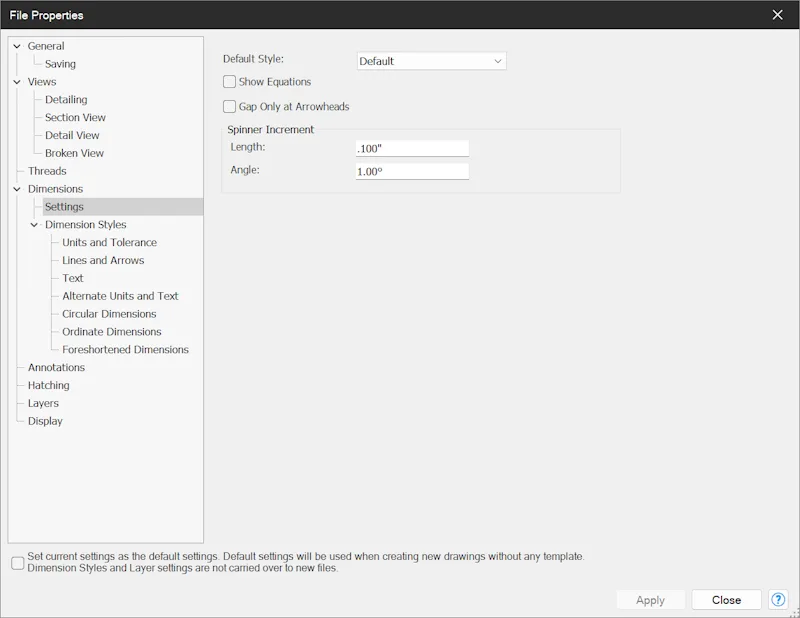
Task: Toggle Gap Only at Arrowheads checkbox
Action: coord(230,107)
